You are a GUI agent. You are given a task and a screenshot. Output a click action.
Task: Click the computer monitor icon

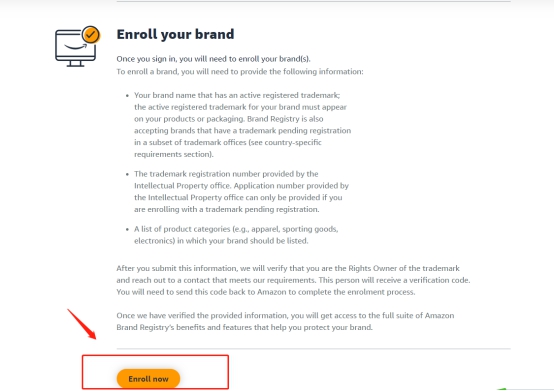click(x=76, y=48)
